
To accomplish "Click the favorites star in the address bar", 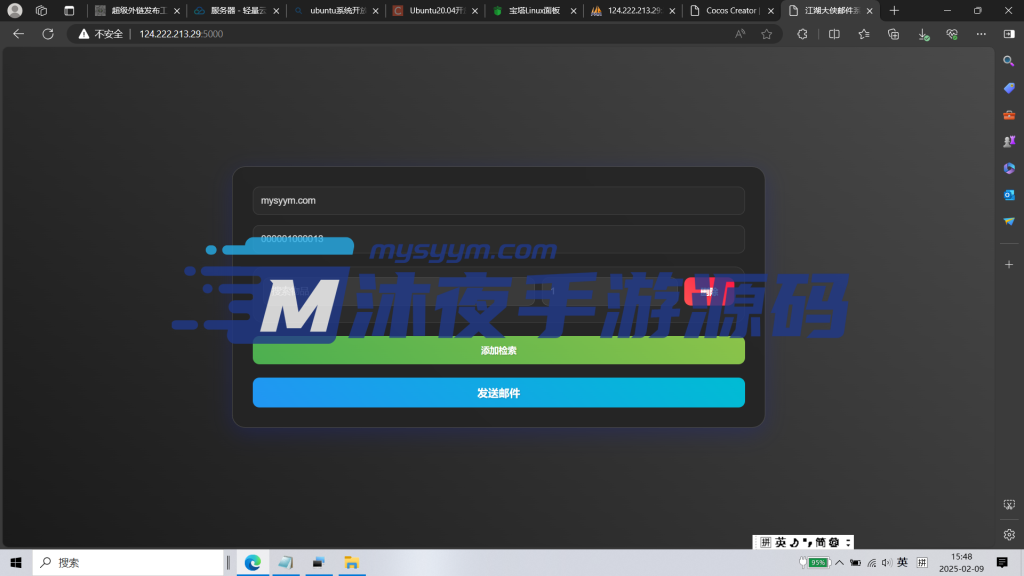I will [766, 33].
